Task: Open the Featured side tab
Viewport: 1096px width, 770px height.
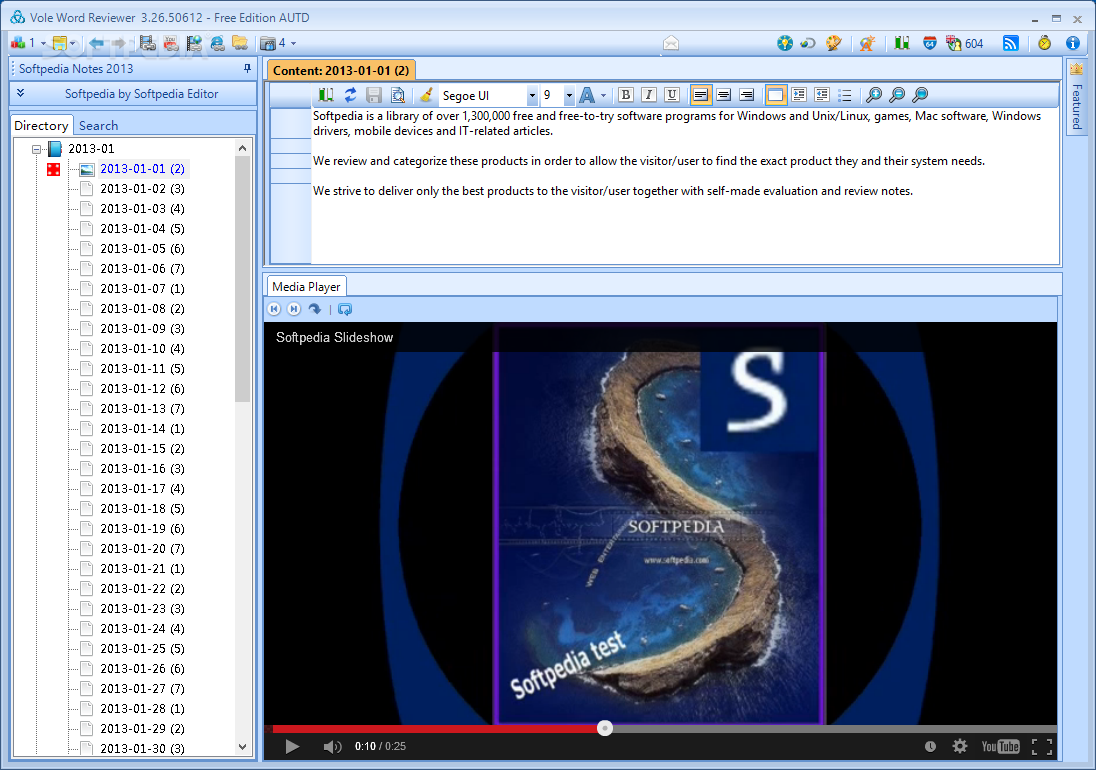Action: 1076,98
